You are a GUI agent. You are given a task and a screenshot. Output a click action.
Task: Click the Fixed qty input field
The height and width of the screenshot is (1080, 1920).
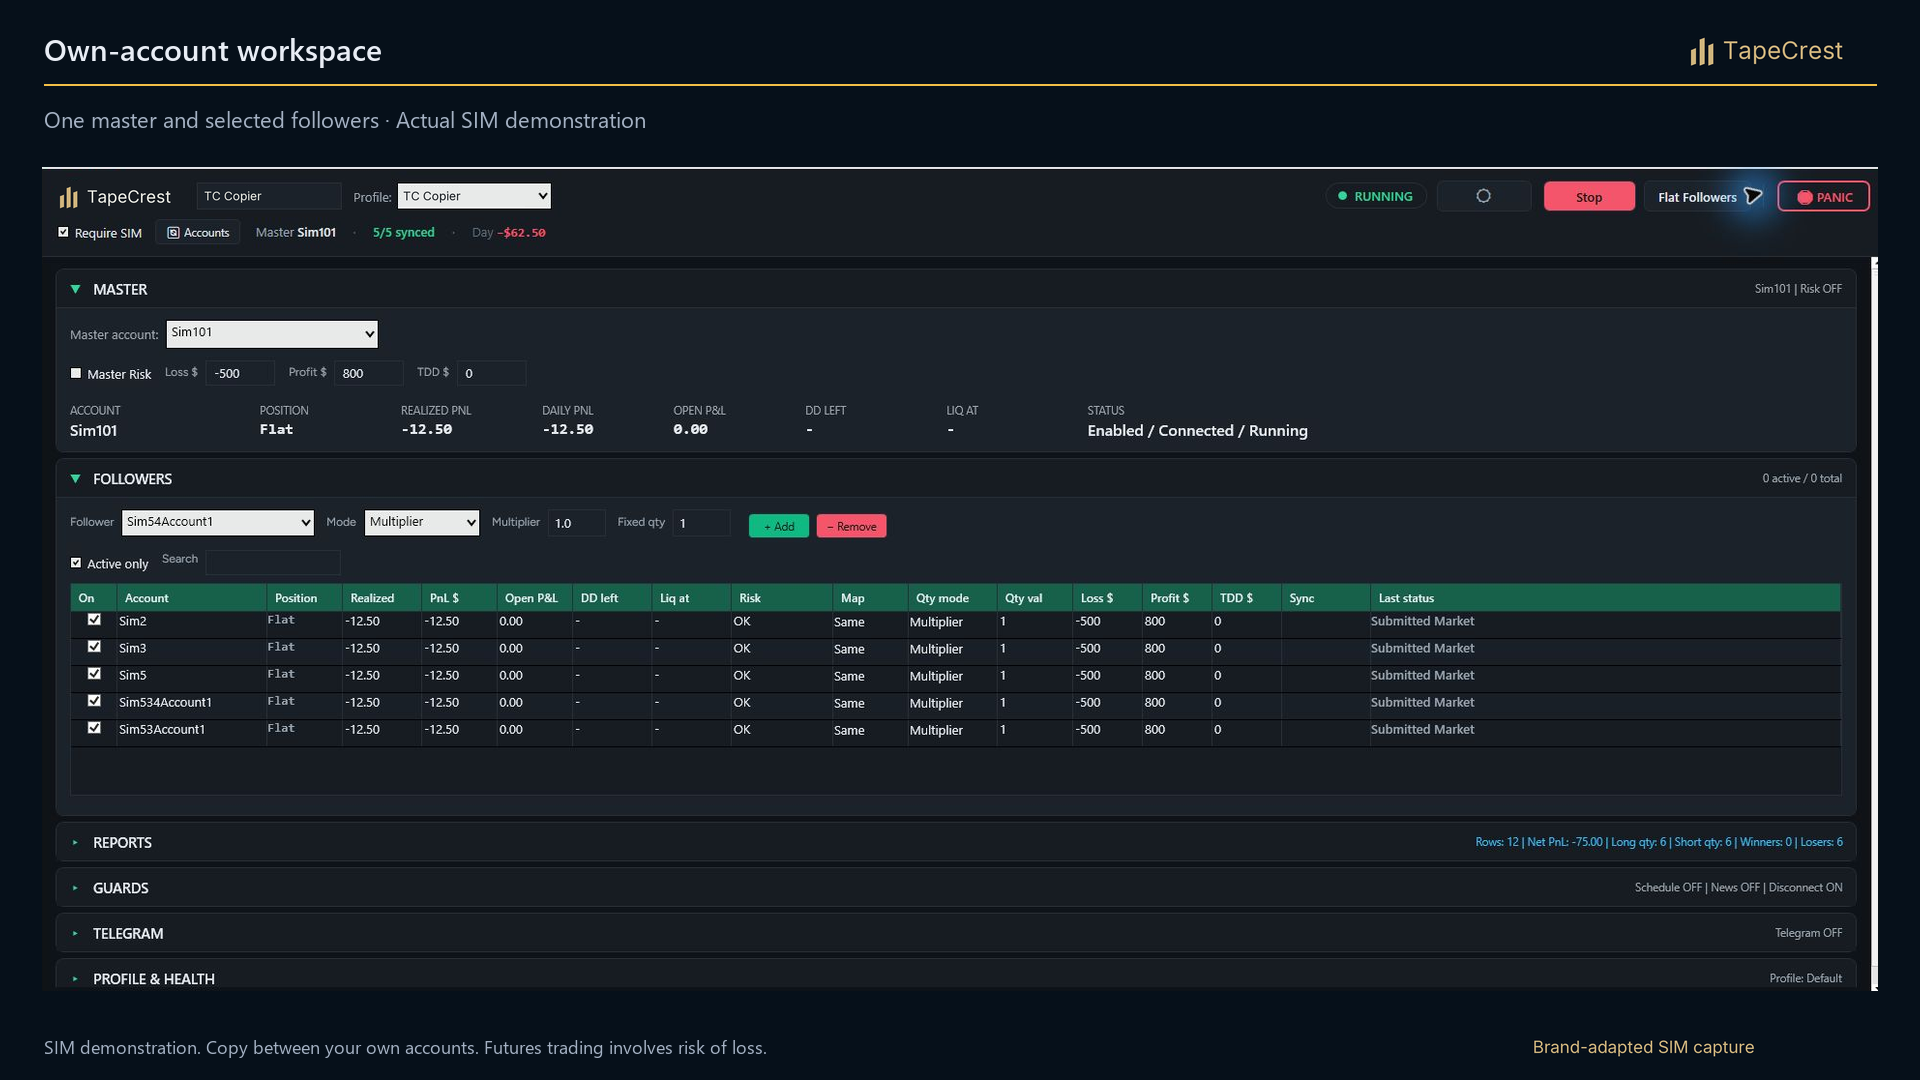tap(701, 523)
